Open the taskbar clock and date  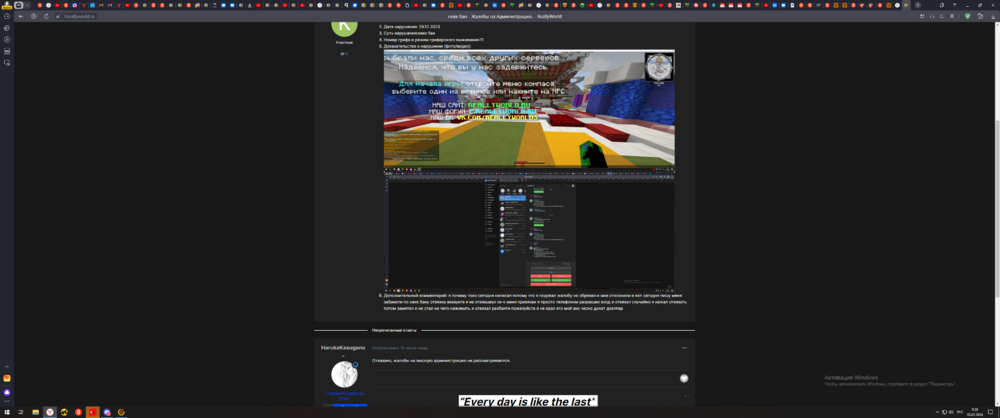coord(974,412)
